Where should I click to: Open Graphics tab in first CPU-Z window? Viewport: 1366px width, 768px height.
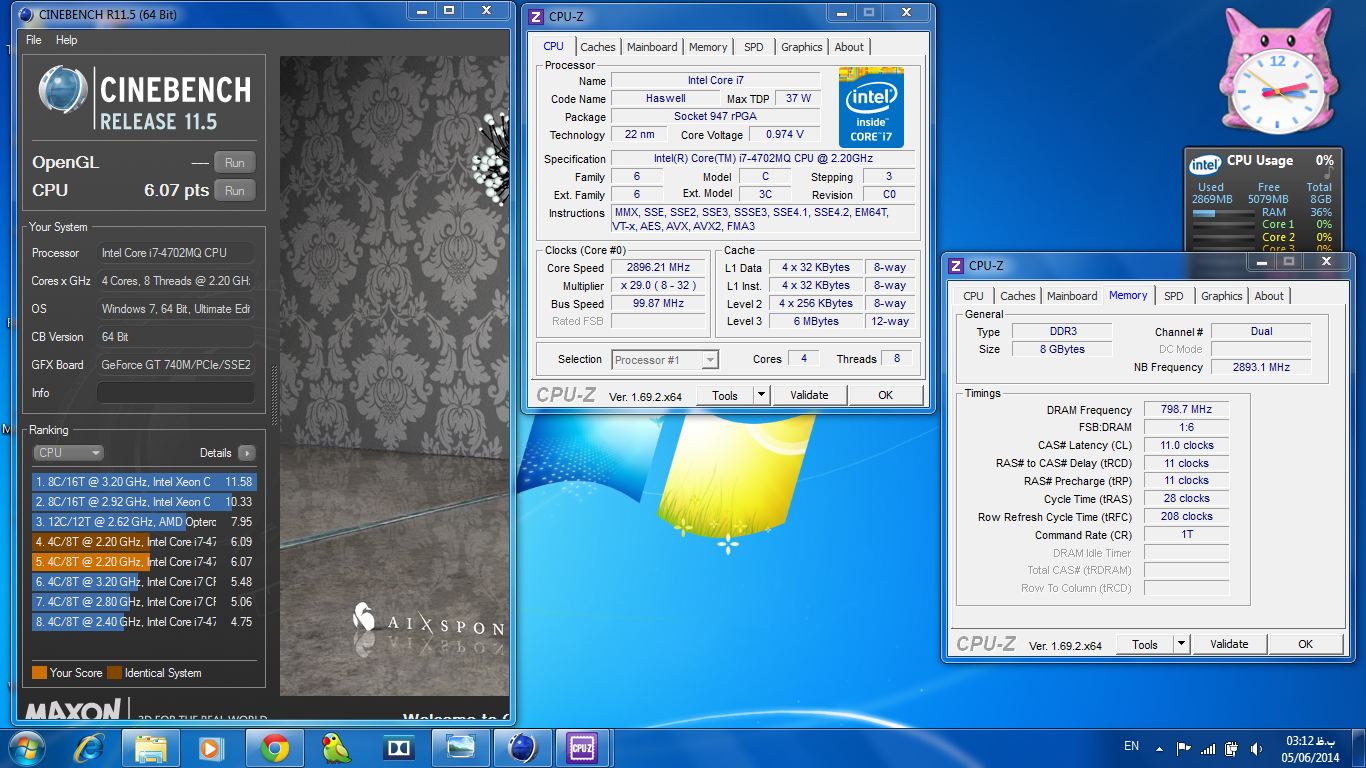pos(802,47)
